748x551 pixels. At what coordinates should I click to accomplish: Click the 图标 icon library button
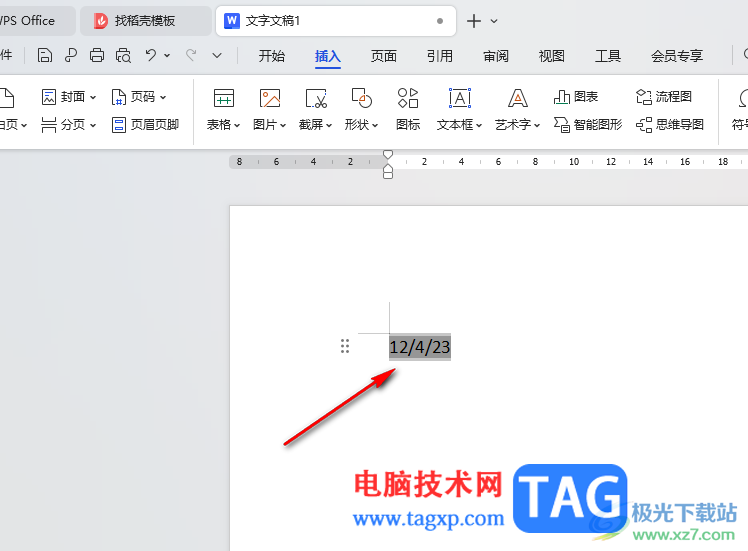(408, 110)
